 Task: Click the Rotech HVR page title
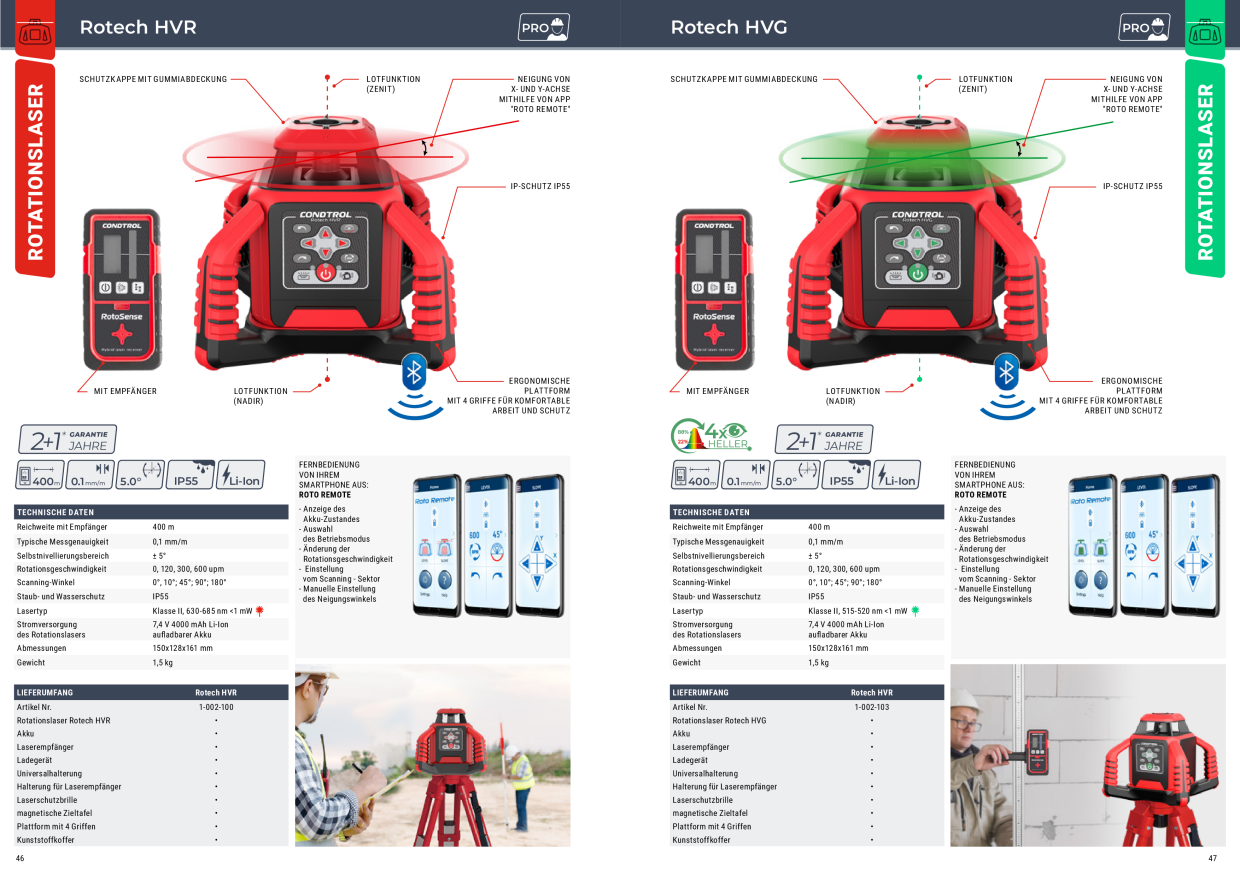[138, 27]
